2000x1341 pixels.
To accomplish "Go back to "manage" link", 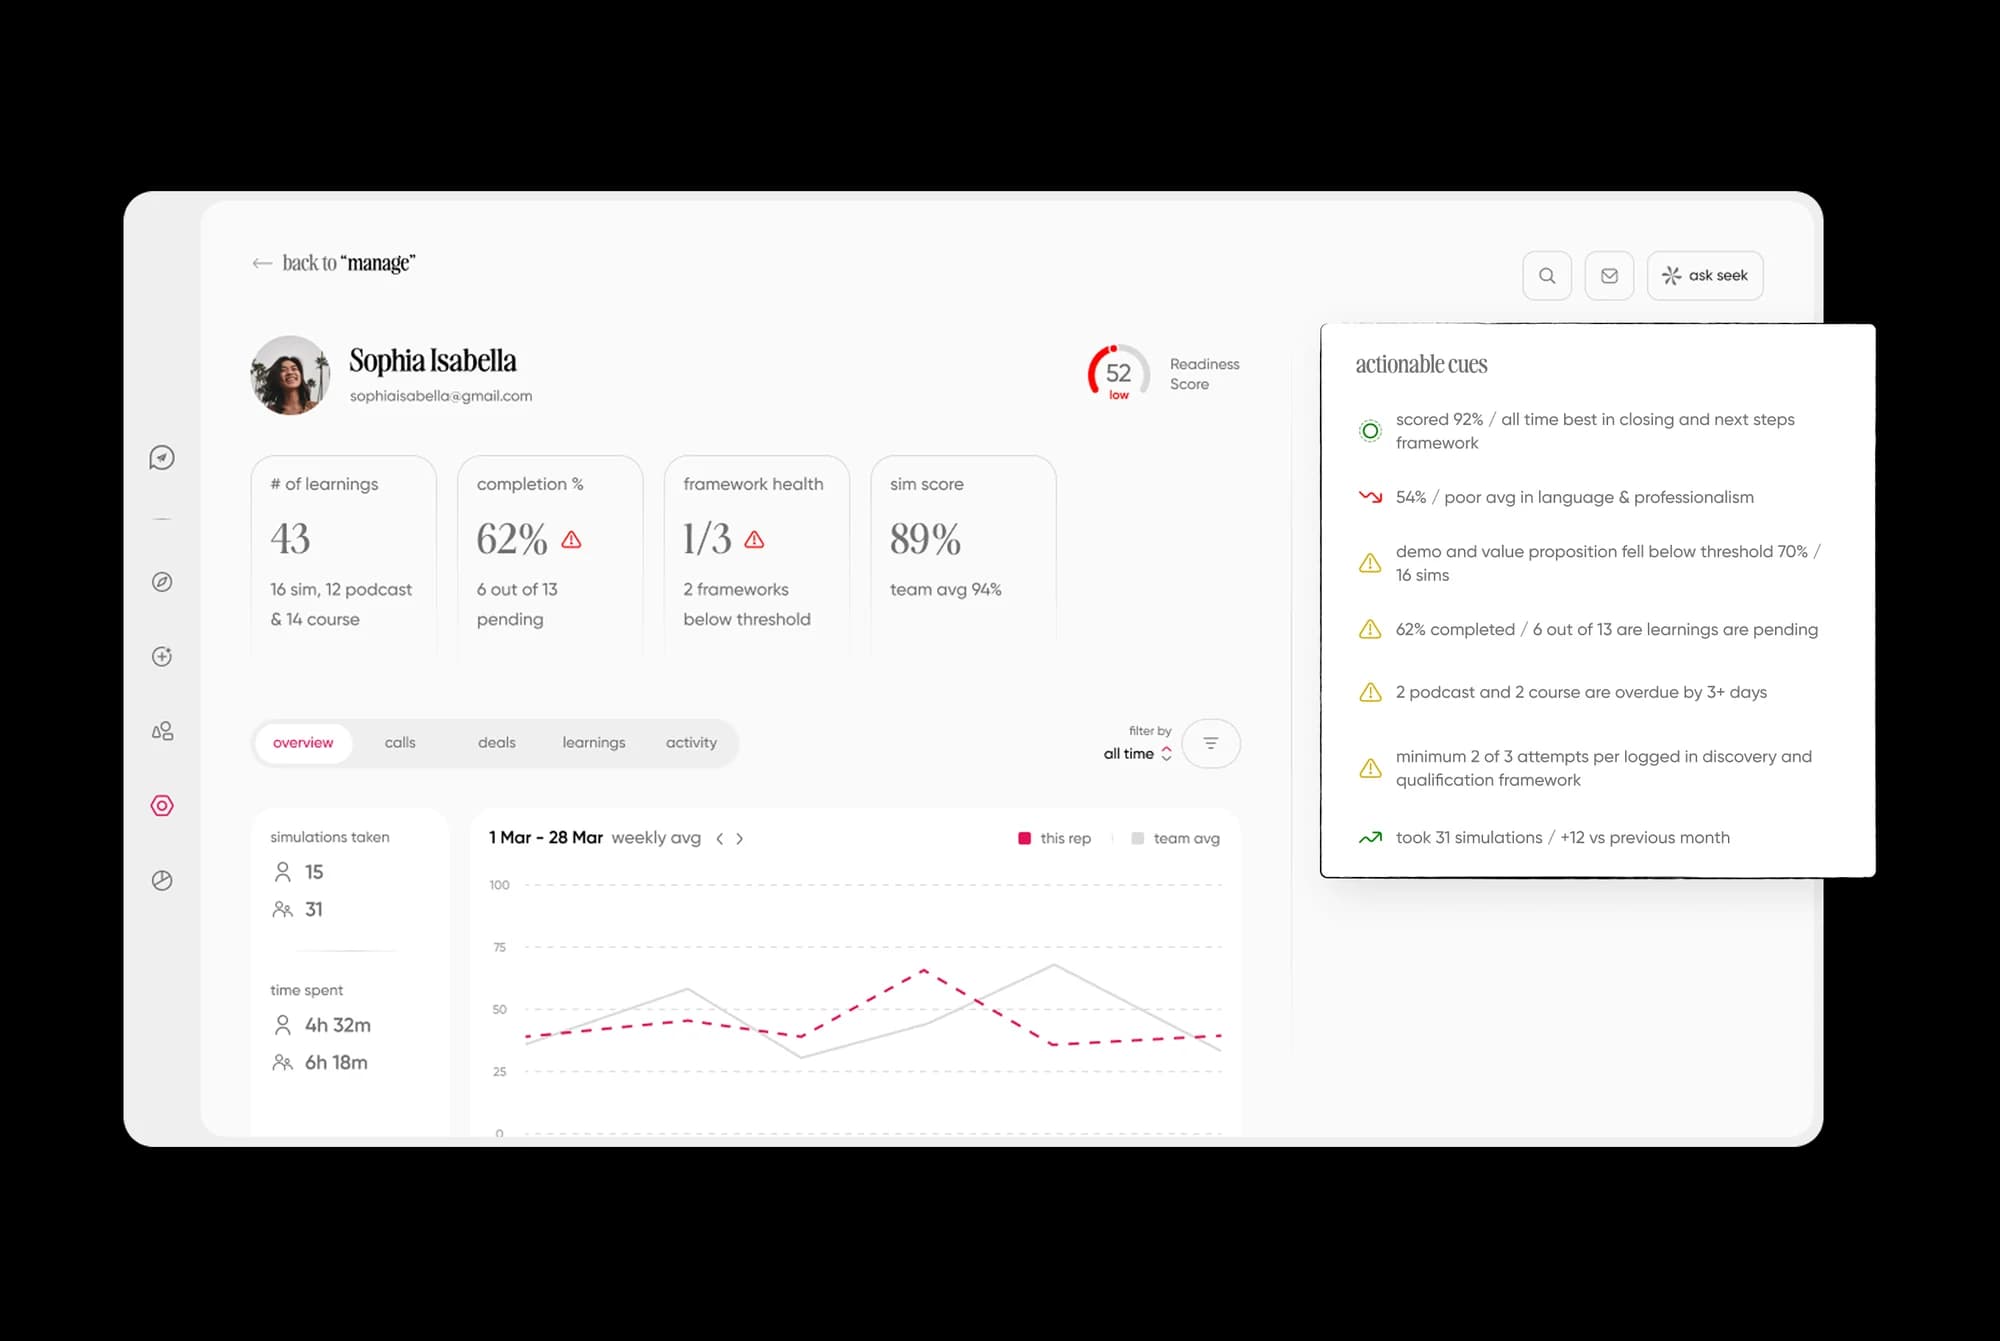I will [x=348, y=263].
